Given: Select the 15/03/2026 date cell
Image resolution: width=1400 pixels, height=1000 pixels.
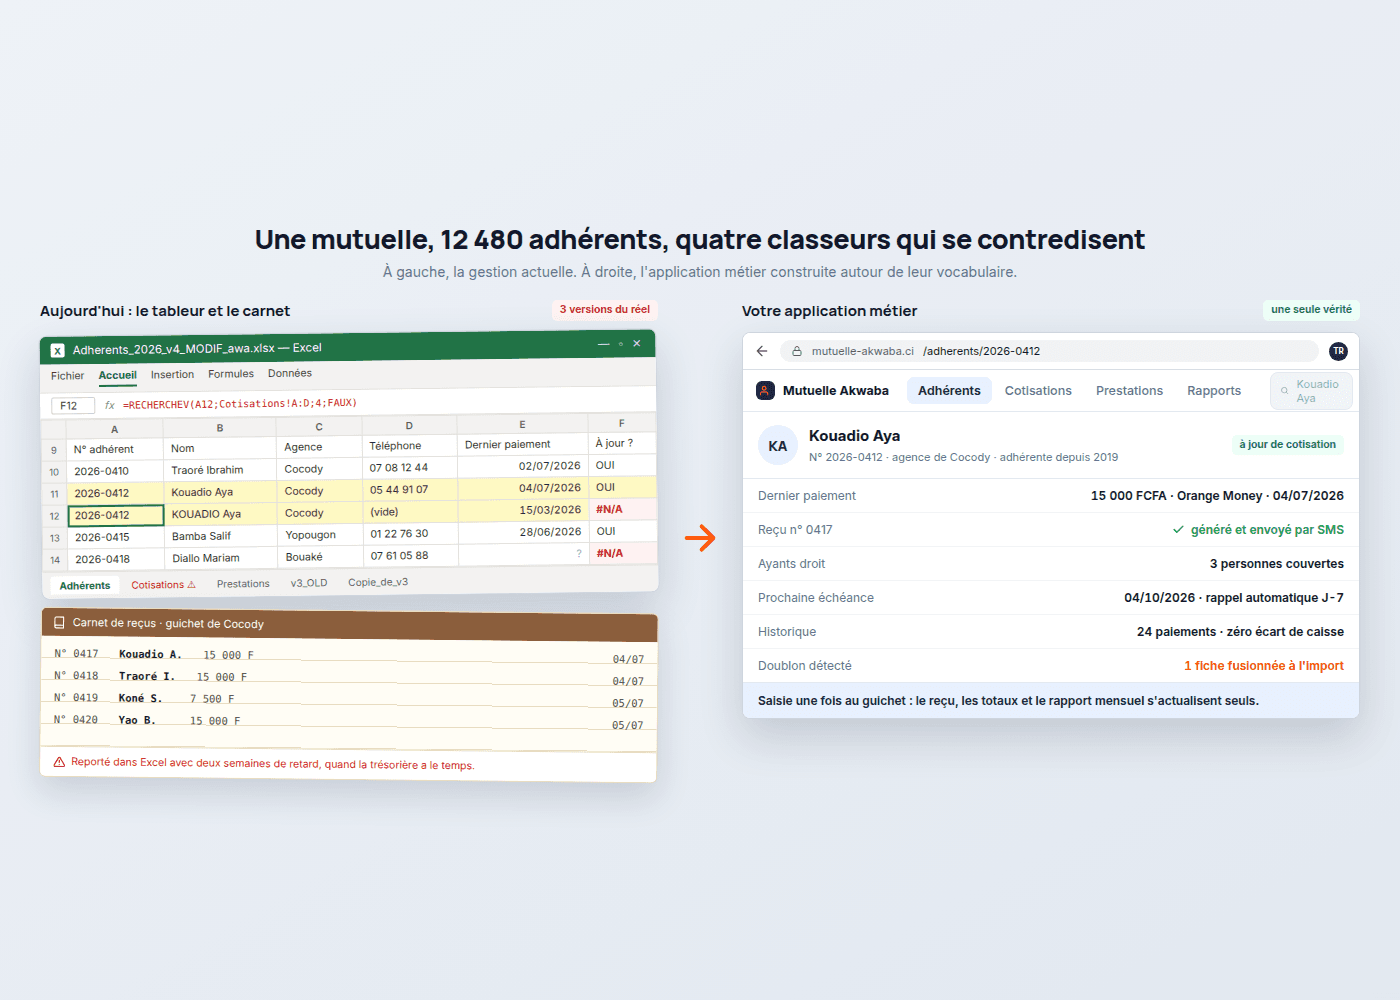Looking at the screenshot, I should pyautogui.click(x=523, y=510).
